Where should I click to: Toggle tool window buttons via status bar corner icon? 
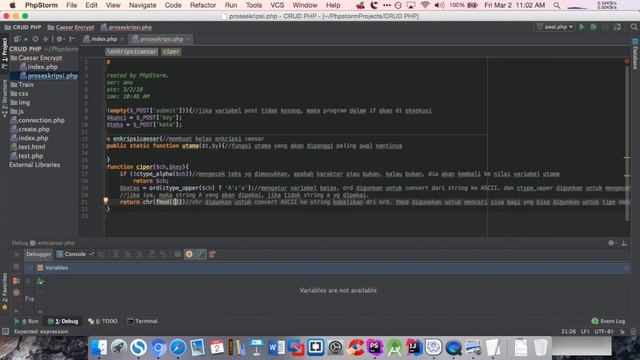tap(5, 332)
